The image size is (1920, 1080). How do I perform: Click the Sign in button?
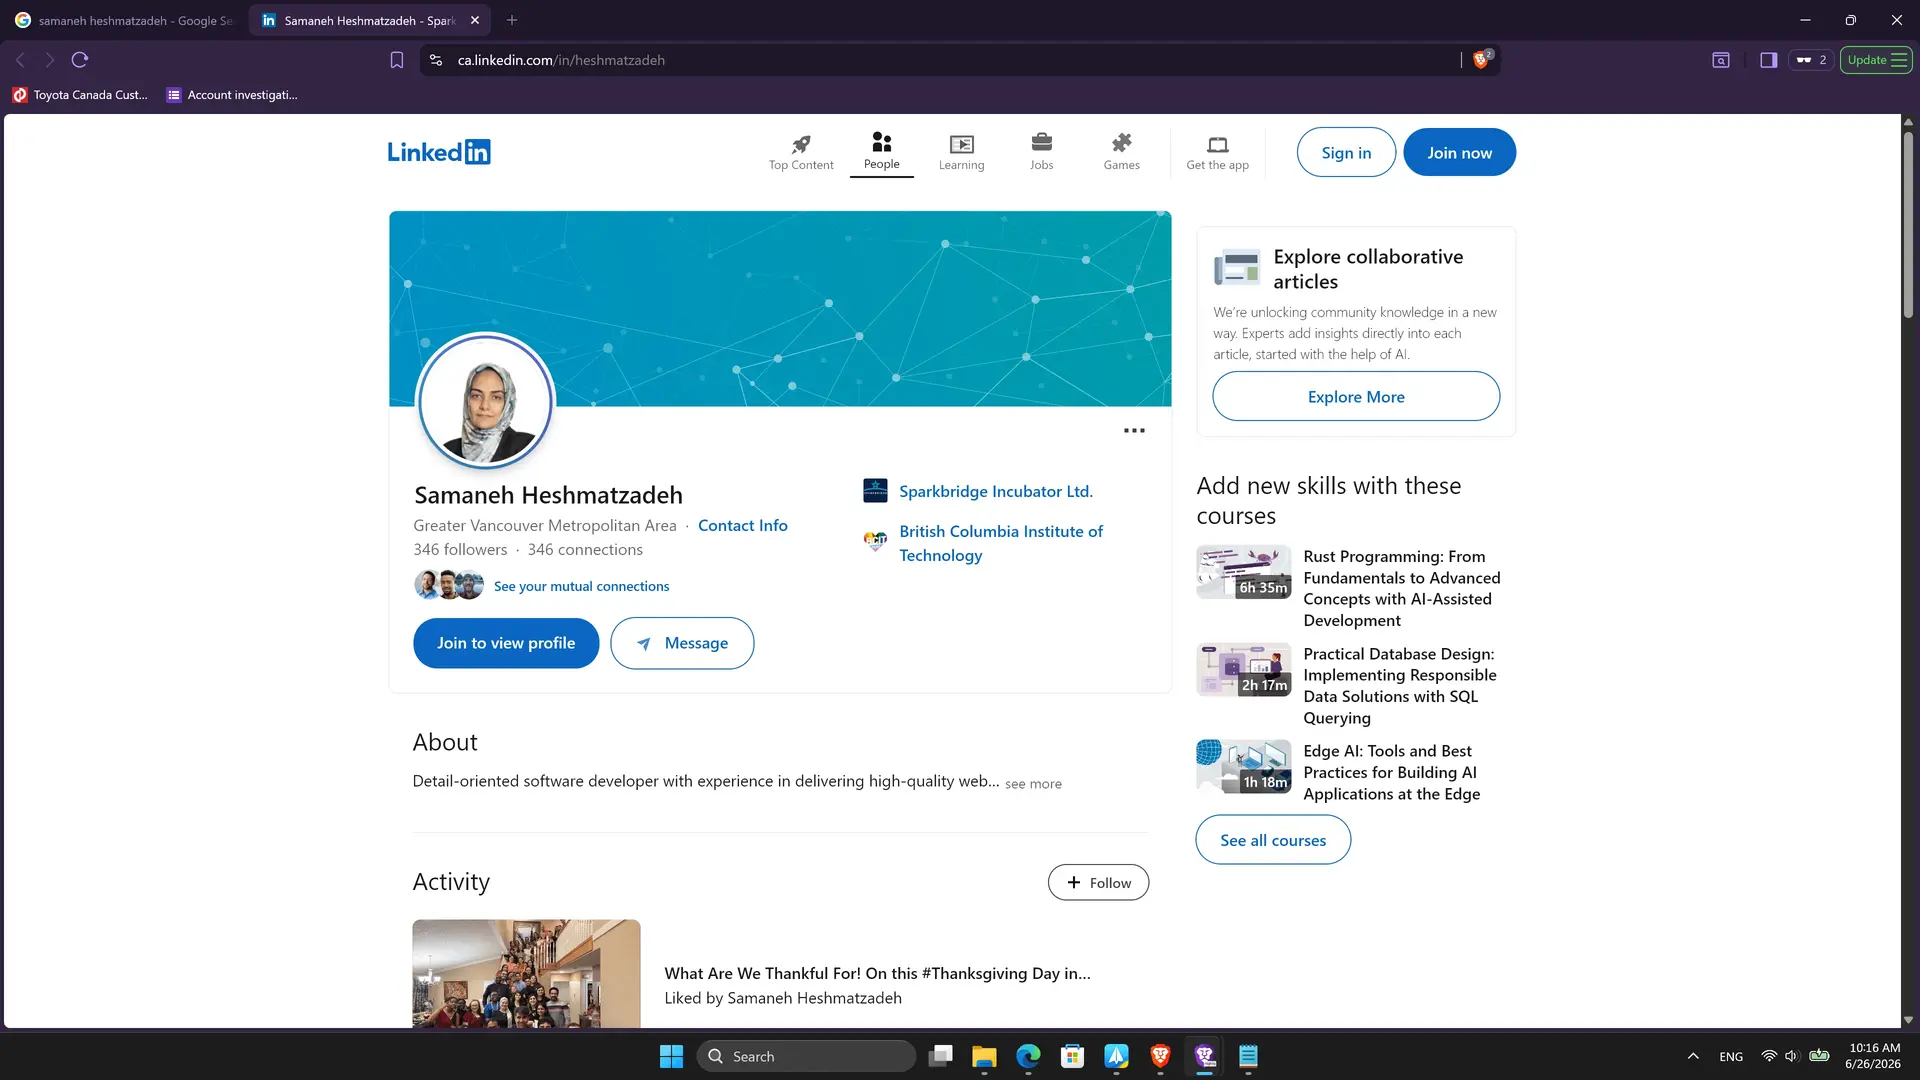(1346, 152)
